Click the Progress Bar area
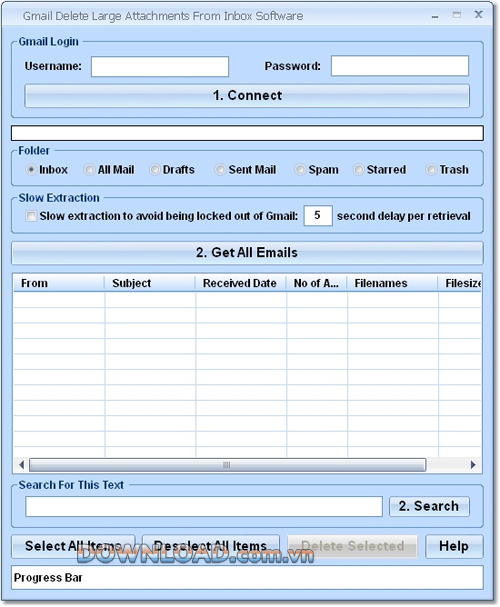Viewport: 500px width, 607px height. coord(247,578)
